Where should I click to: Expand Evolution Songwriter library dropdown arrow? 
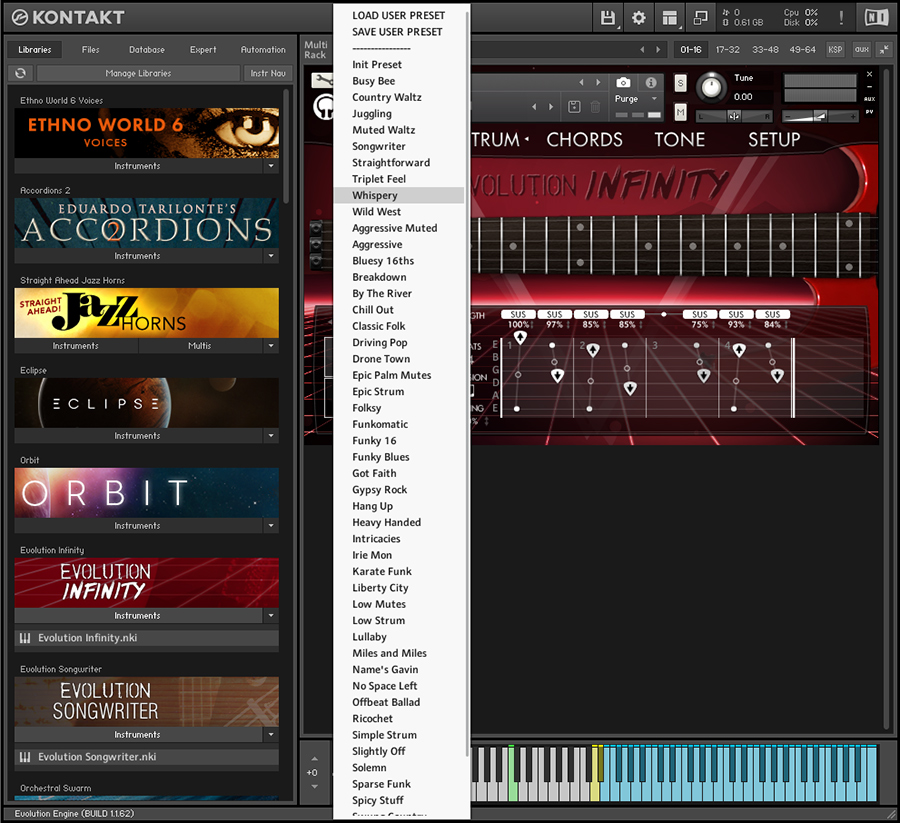pyautogui.click(x=271, y=735)
